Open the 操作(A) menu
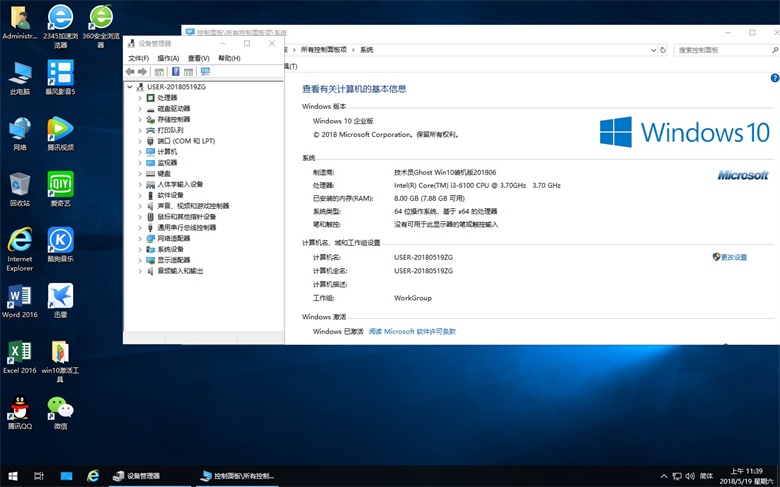 (x=168, y=58)
